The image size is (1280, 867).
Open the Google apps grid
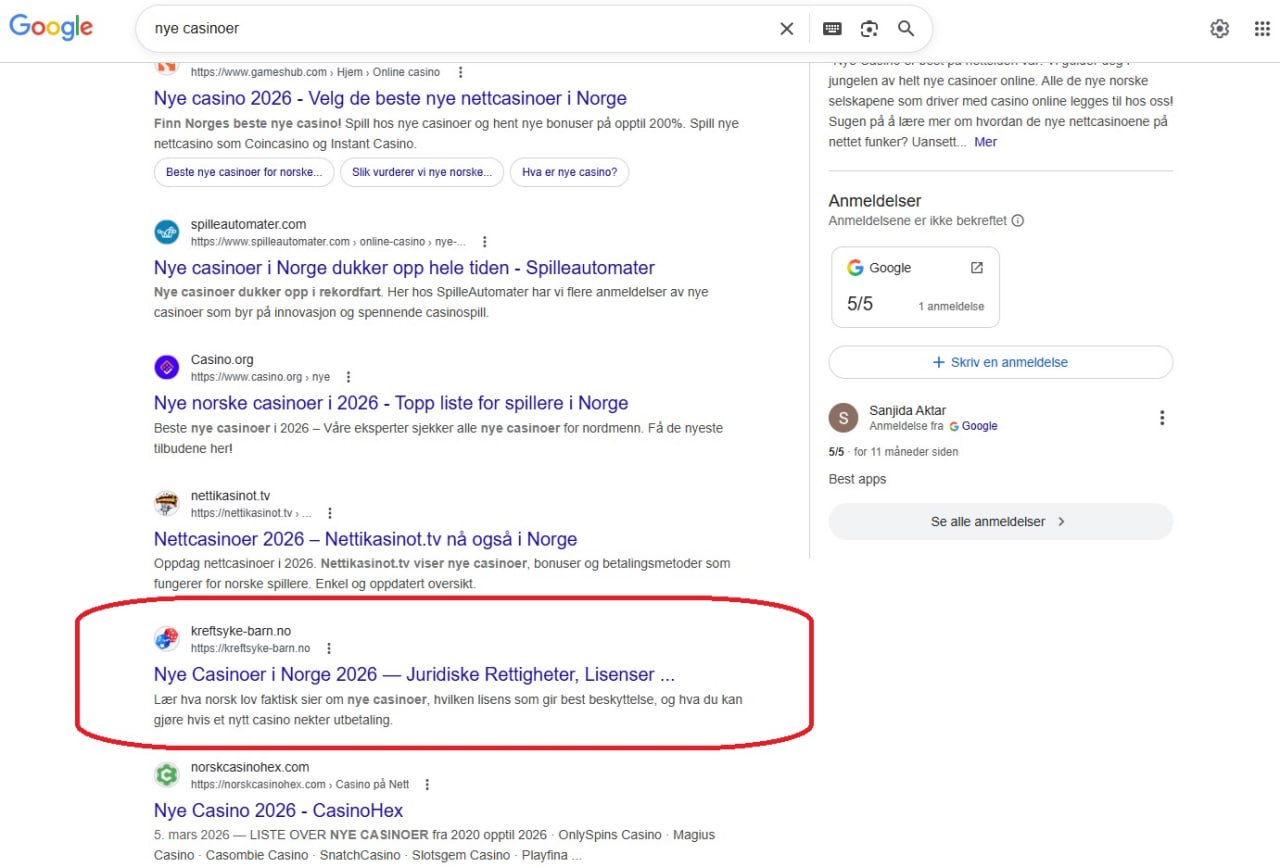[1262, 29]
